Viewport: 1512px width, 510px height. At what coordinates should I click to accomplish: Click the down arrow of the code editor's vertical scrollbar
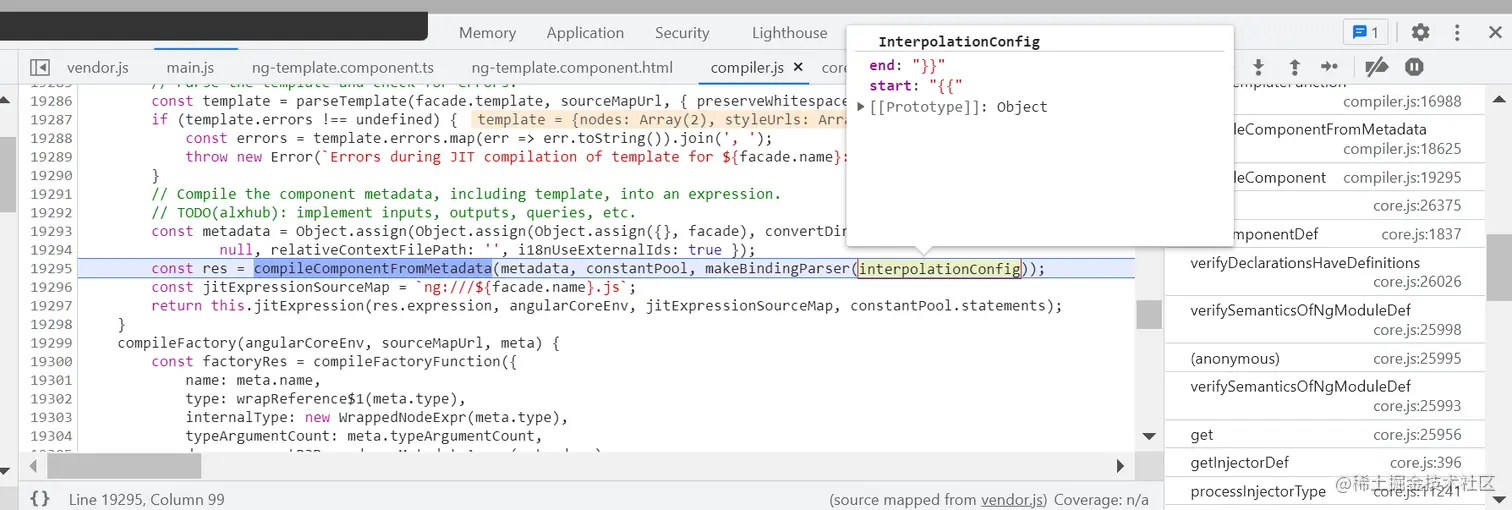tap(1150, 436)
